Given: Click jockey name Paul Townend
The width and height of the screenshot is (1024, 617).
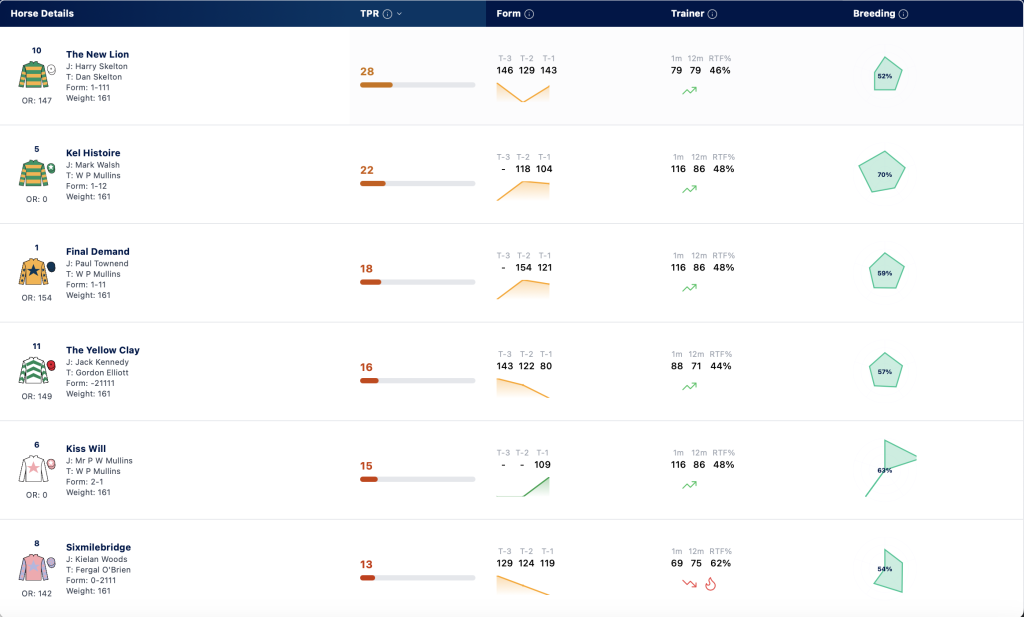Looking at the screenshot, I should coord(101,264).
